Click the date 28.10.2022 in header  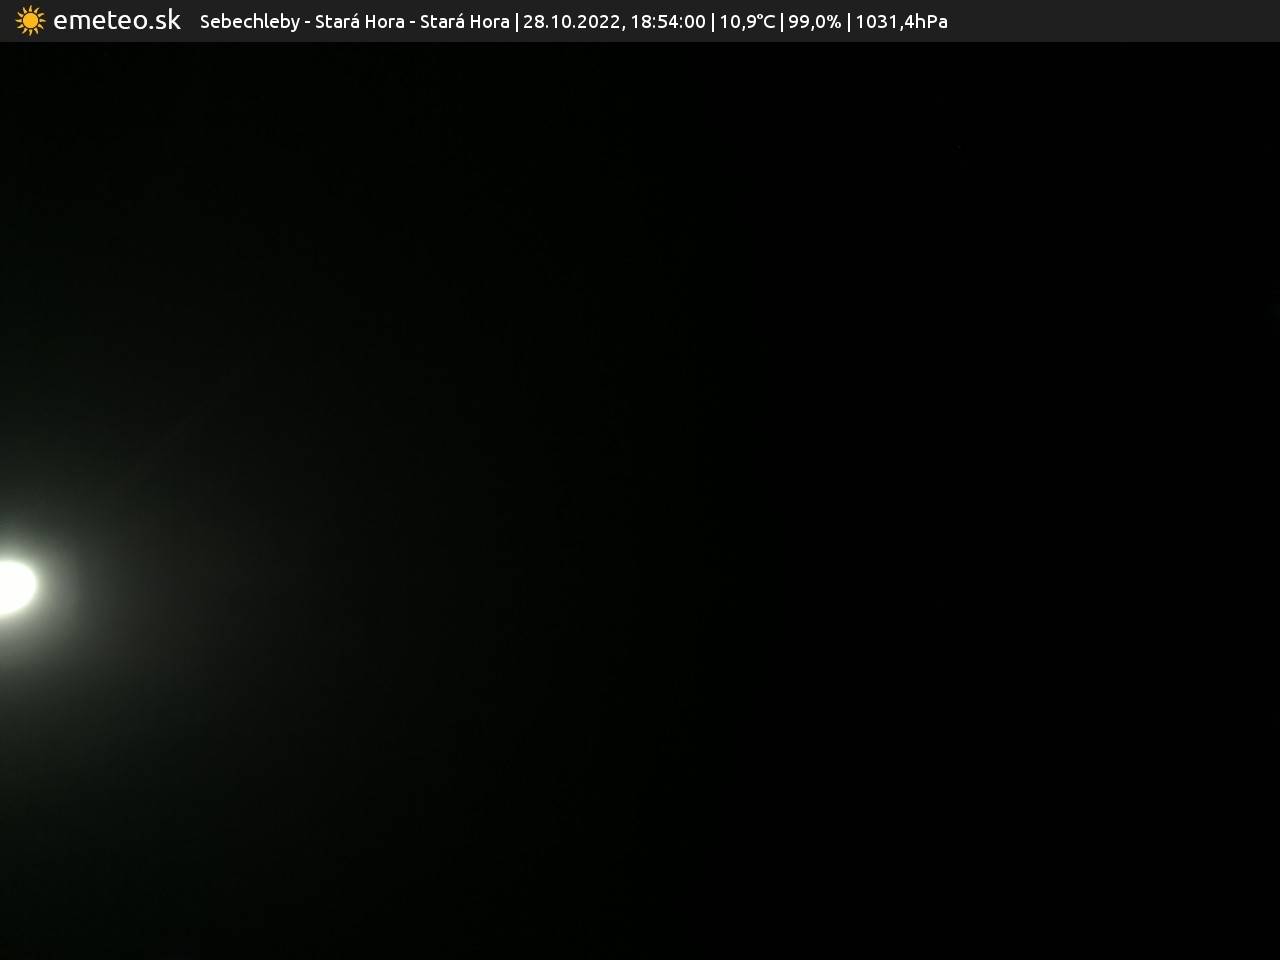click(571, 22)
